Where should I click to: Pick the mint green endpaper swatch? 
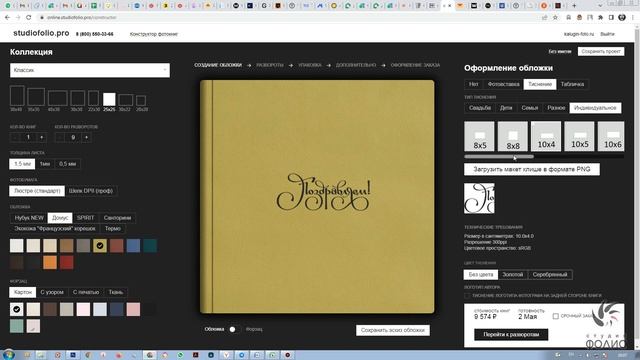click(17, 326)
